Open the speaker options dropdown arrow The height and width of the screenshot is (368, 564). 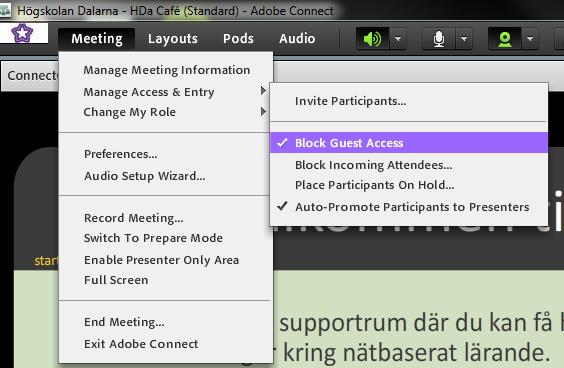pyautogui.click(x=398, y=38)
